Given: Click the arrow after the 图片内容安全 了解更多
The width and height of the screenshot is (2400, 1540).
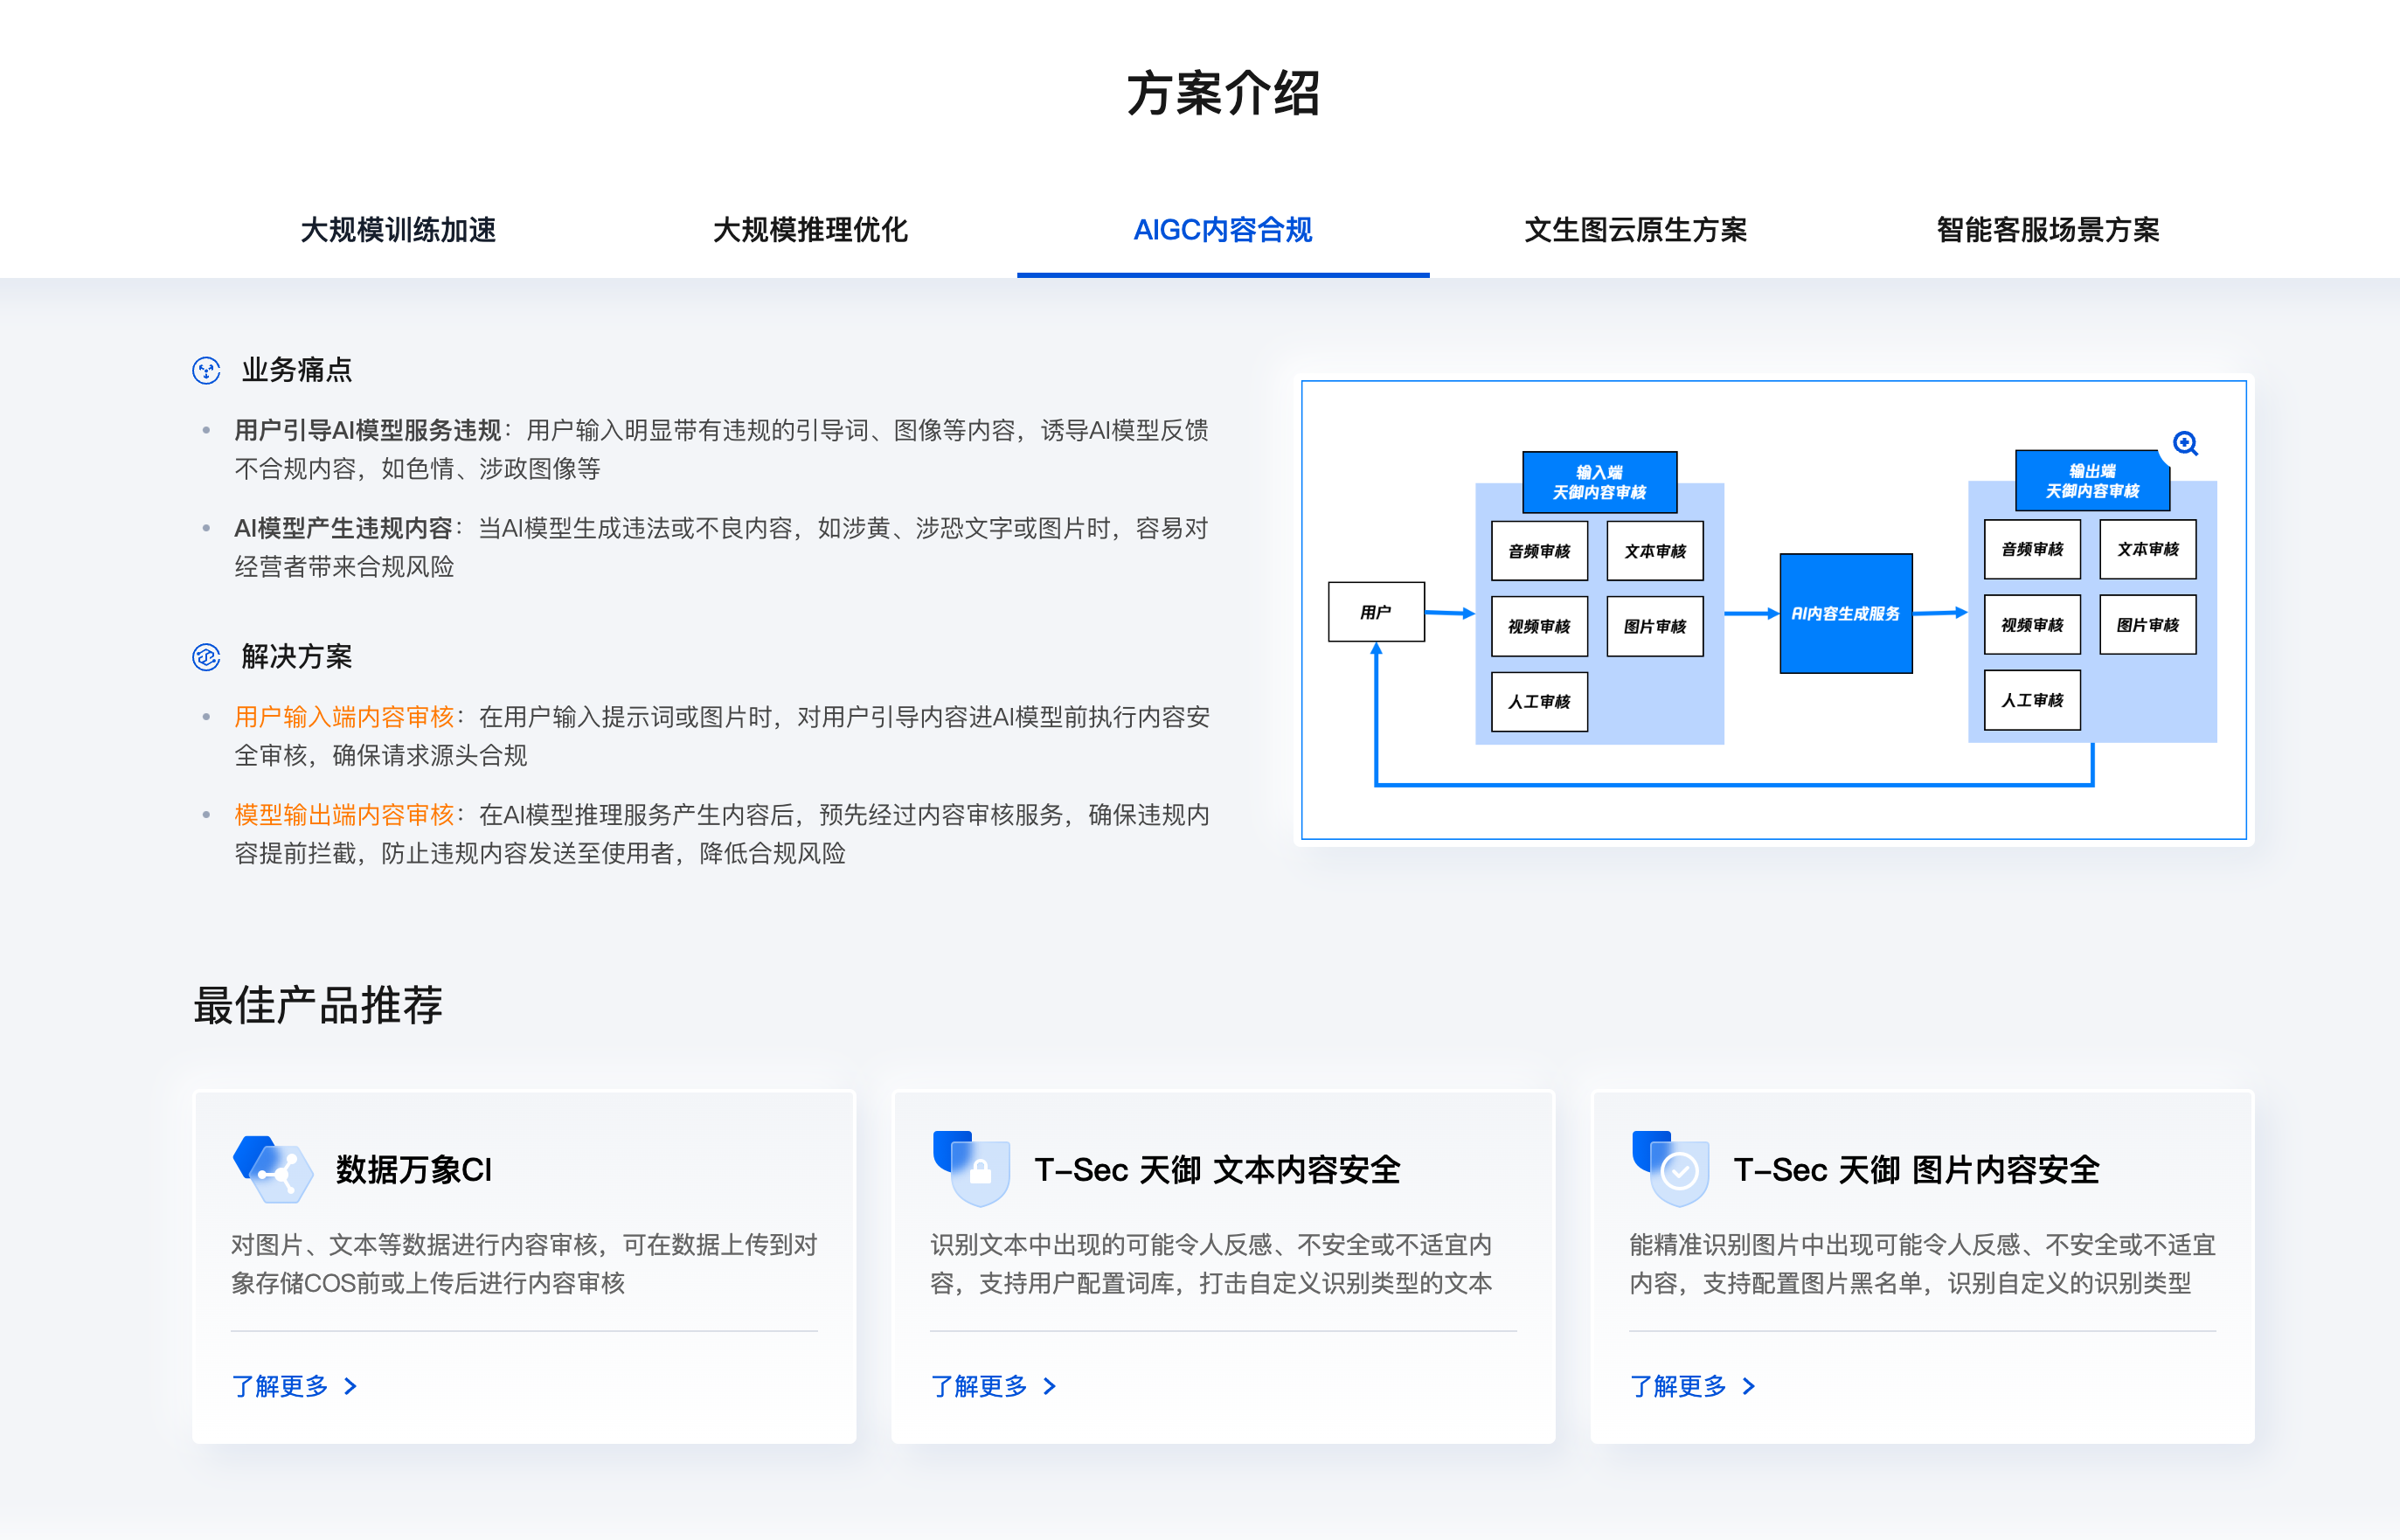Looking at the screenshot, I should click(1749, 1386).
